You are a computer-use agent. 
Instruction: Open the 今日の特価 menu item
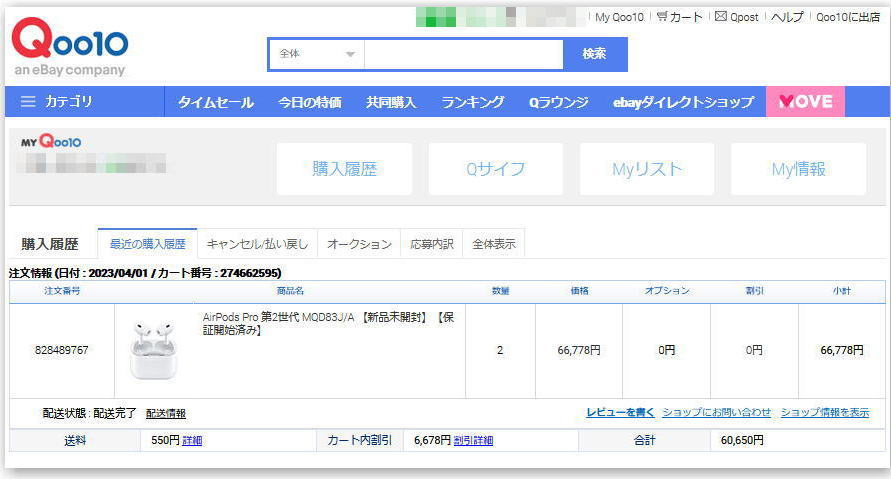click(x=310, y=102)
